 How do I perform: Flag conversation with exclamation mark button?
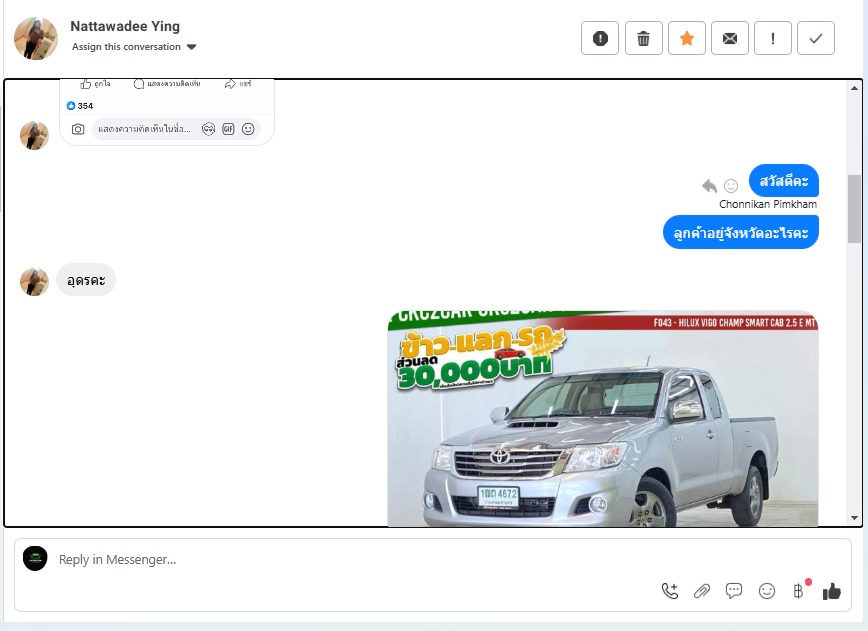point(773,38)
